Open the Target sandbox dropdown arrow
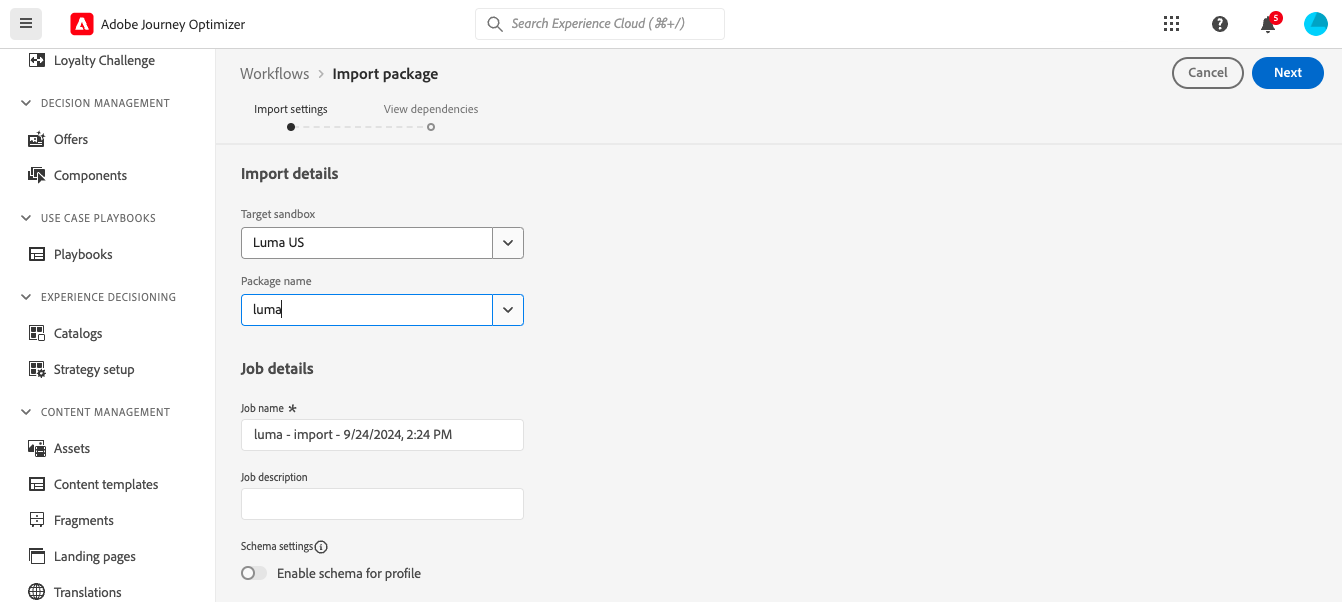Viewport: 1342px width, 602px height. point(508,243)
